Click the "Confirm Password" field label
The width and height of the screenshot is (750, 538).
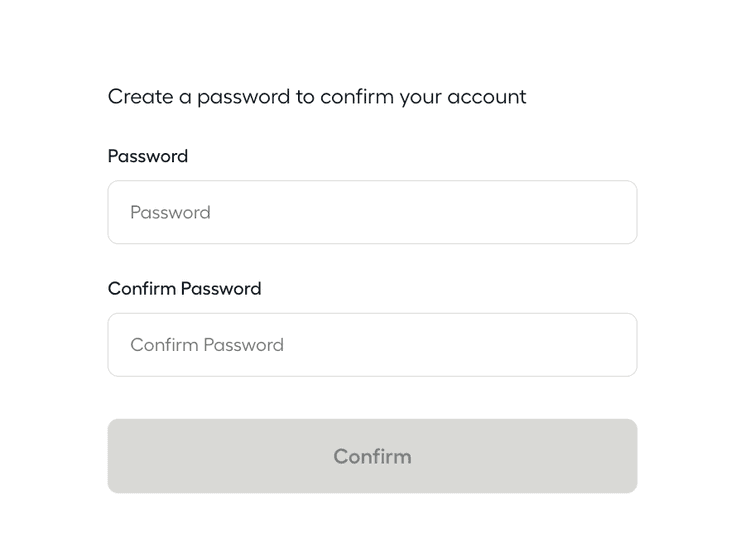click(184, 288)
